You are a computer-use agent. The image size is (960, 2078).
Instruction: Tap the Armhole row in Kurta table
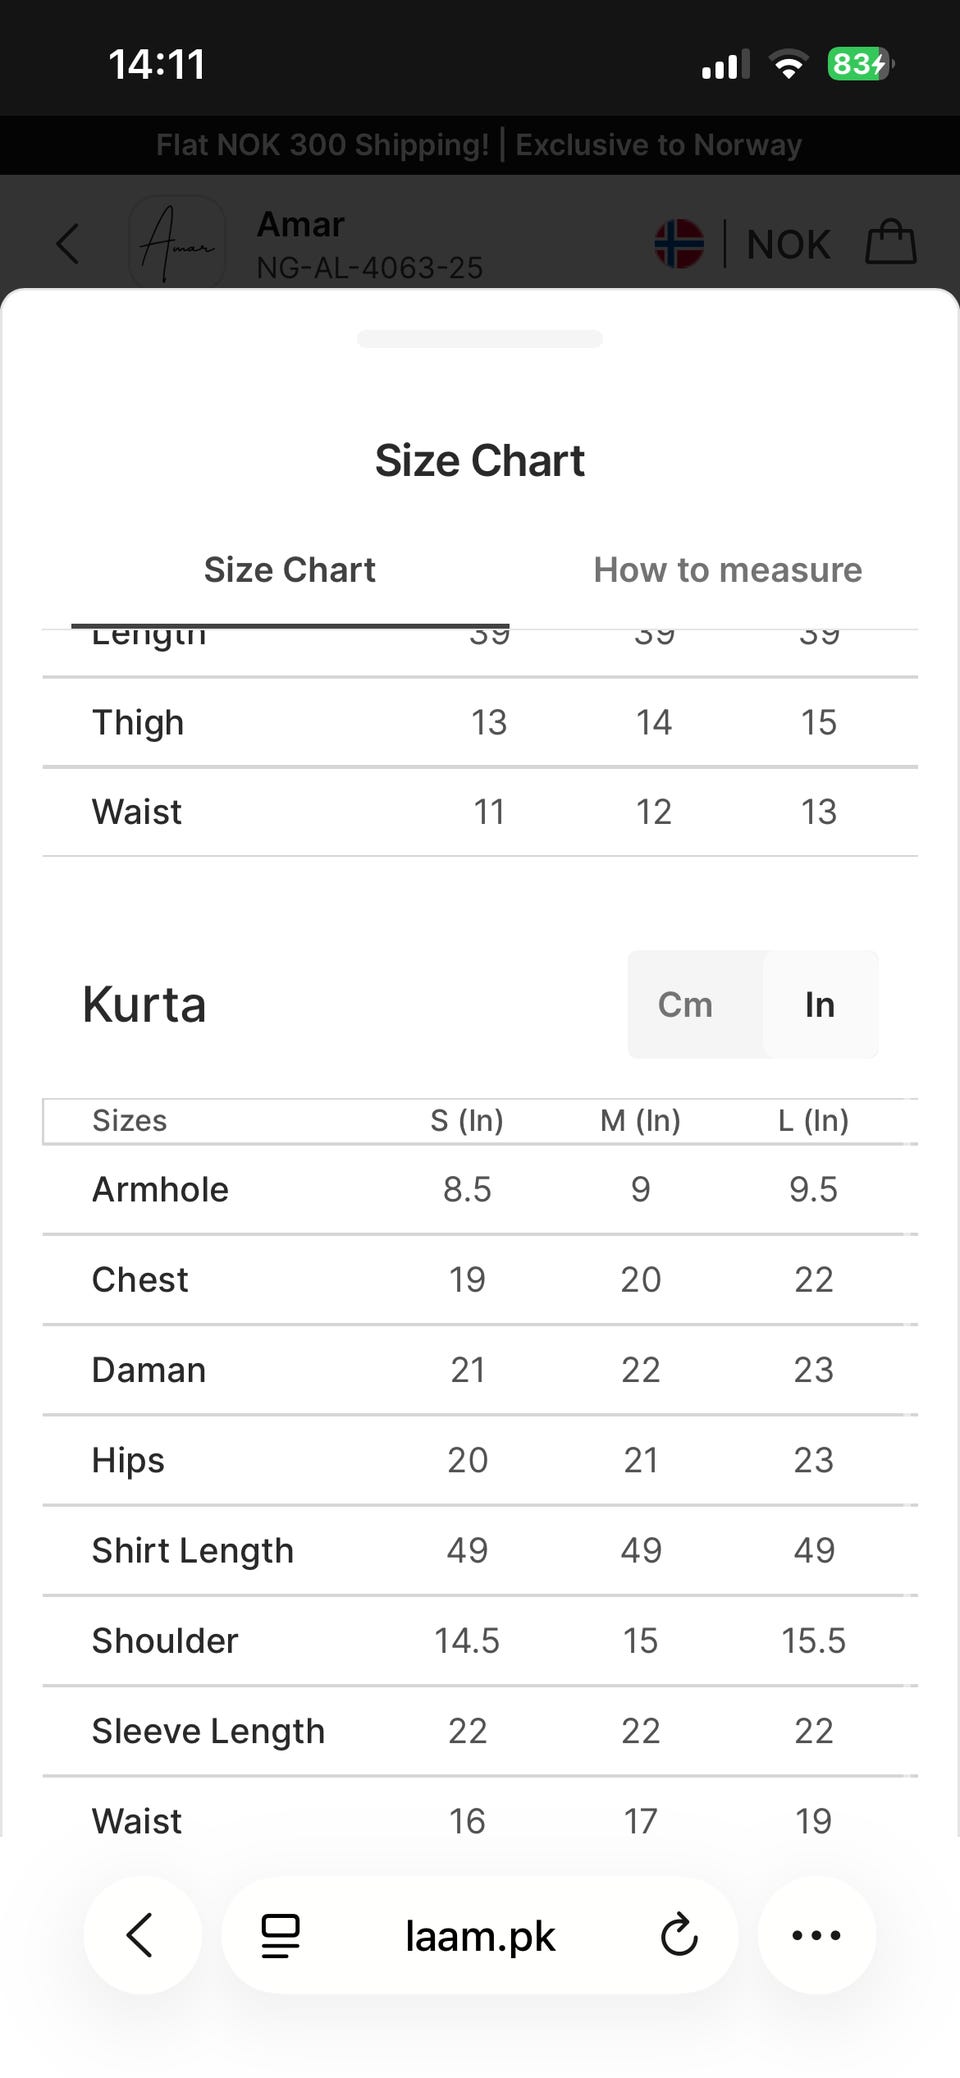(x=480, y=1189)
